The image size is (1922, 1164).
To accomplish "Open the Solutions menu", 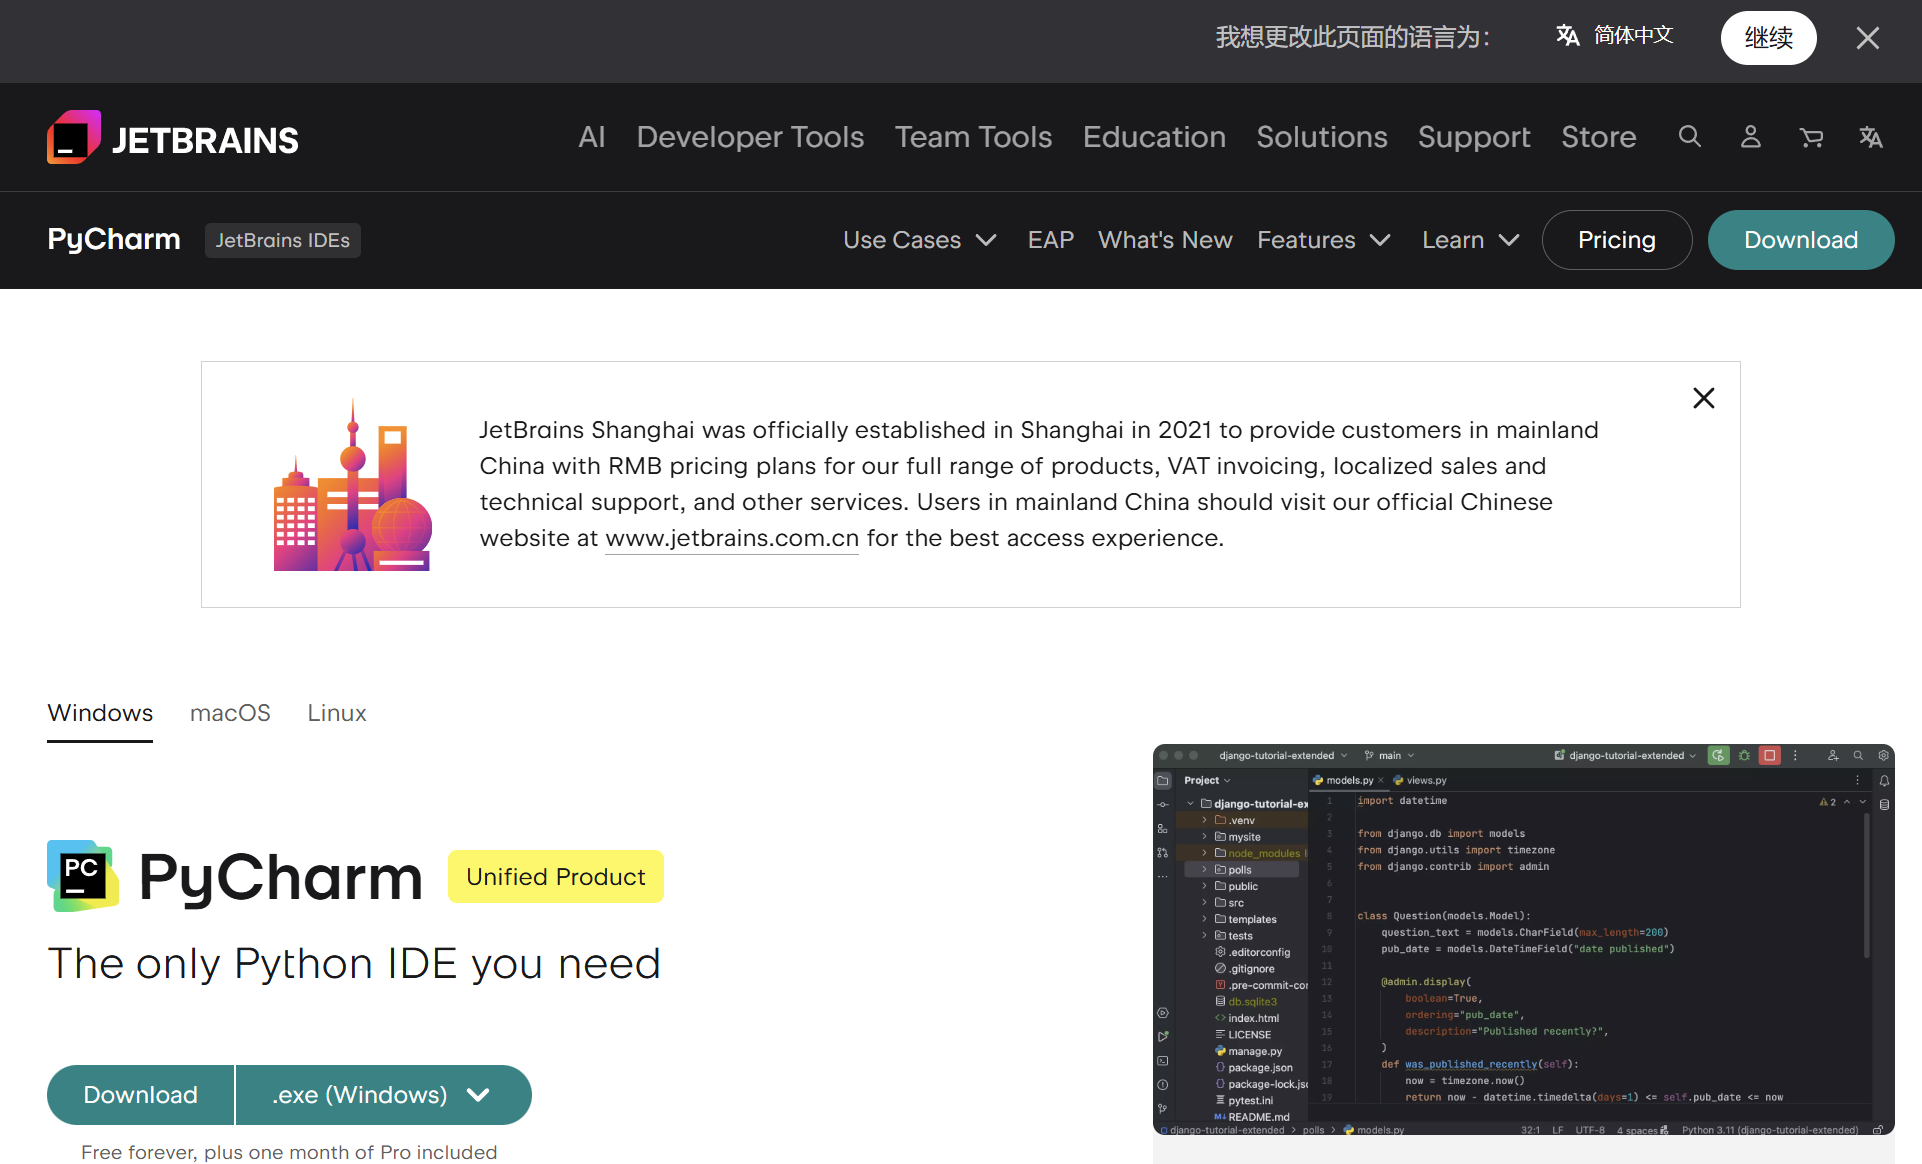I will 1322,137.
